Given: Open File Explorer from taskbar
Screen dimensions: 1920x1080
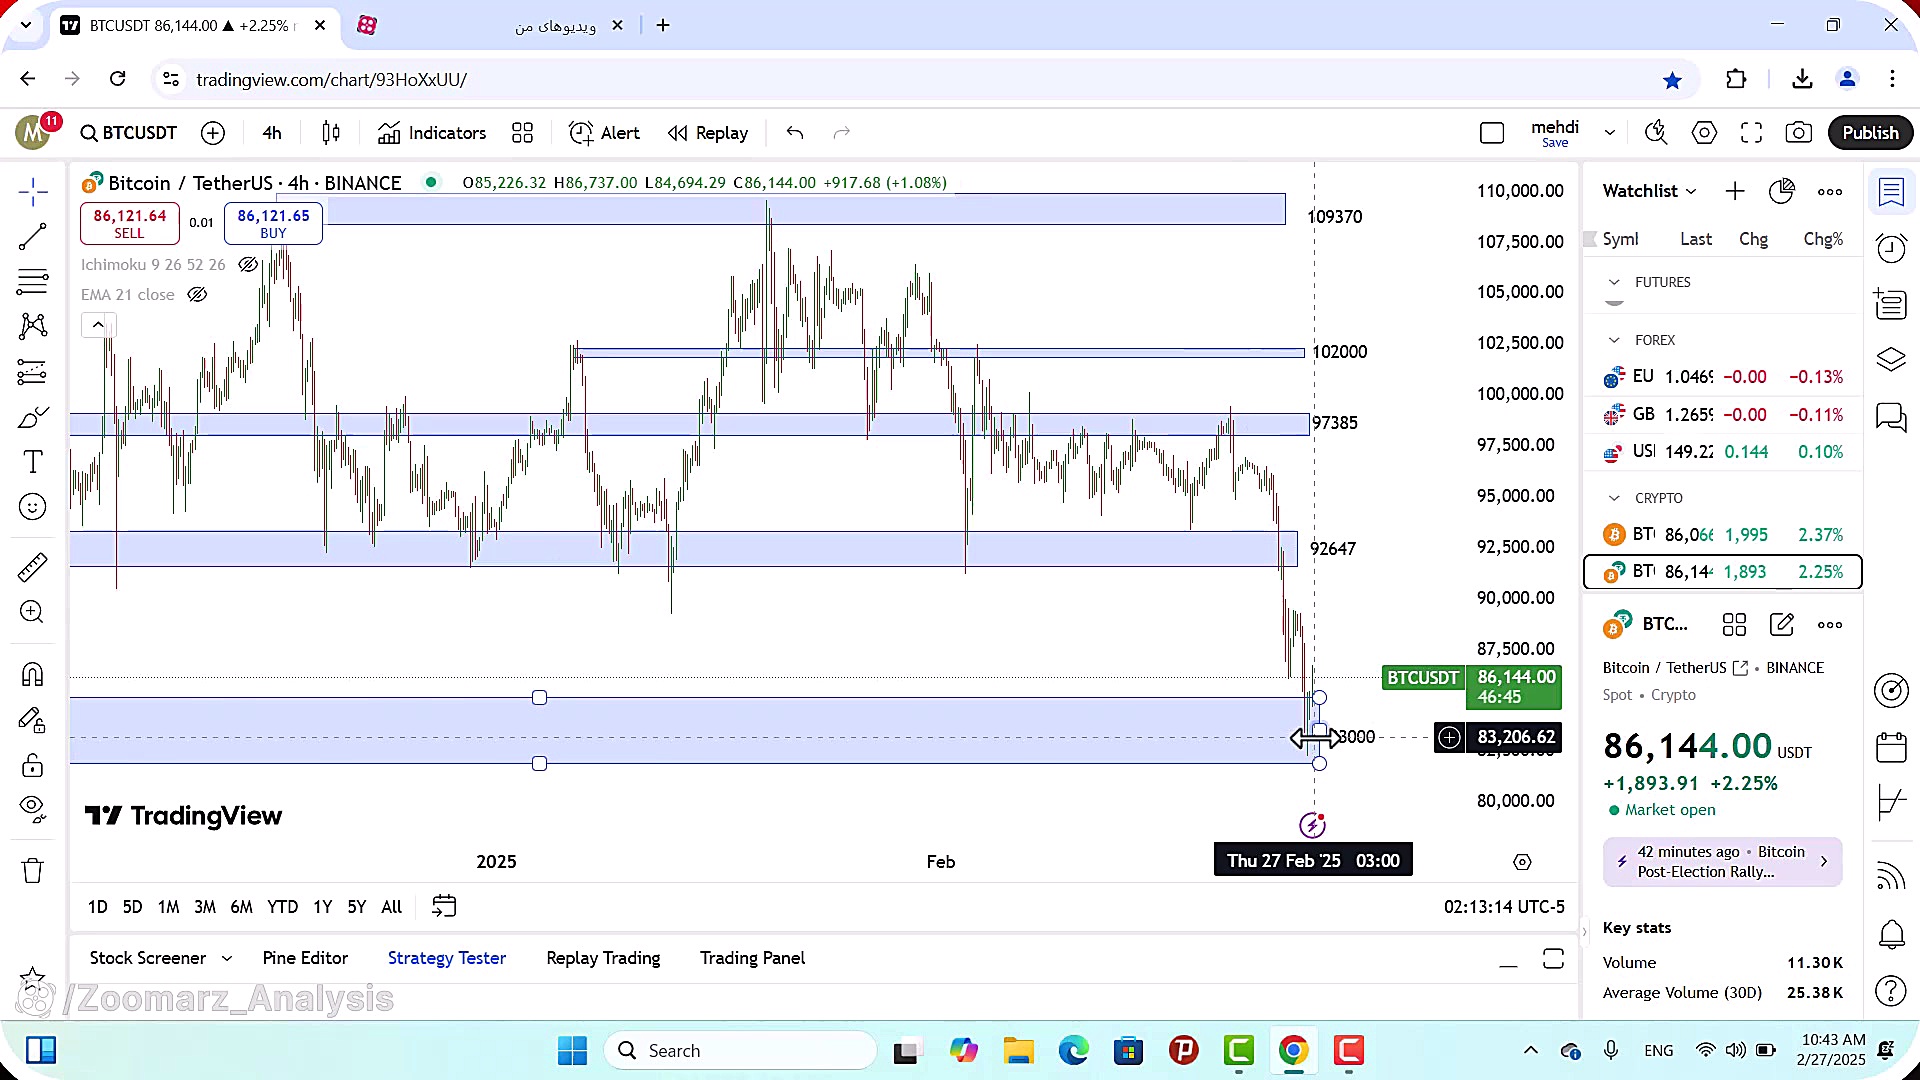Looking at the screenshot, I should tap(1018, 1051).
